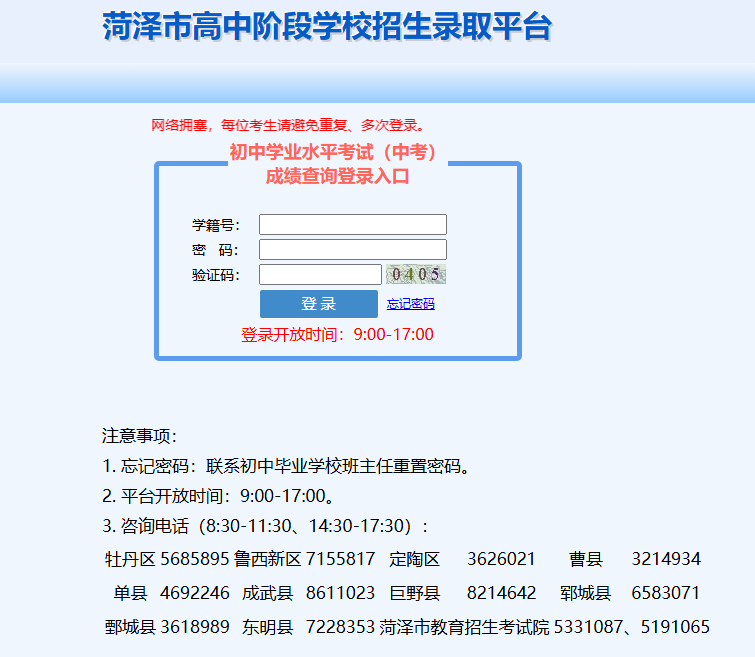Click note 2 平台开放时间 line
This screenshot has width=755, height=657.
[219, 496]
